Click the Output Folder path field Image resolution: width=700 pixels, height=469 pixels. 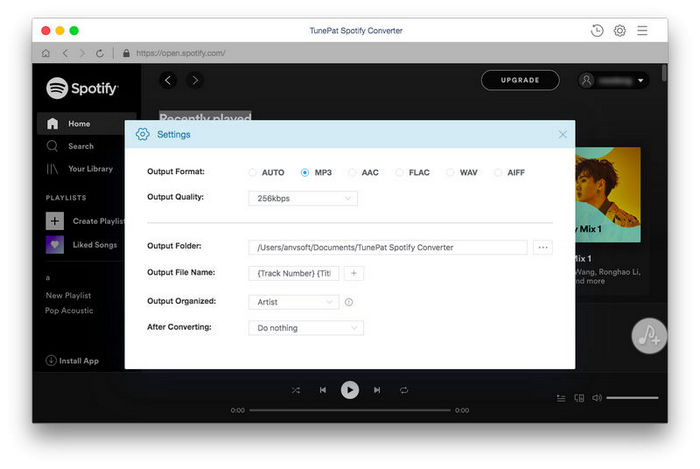(388, 247)
